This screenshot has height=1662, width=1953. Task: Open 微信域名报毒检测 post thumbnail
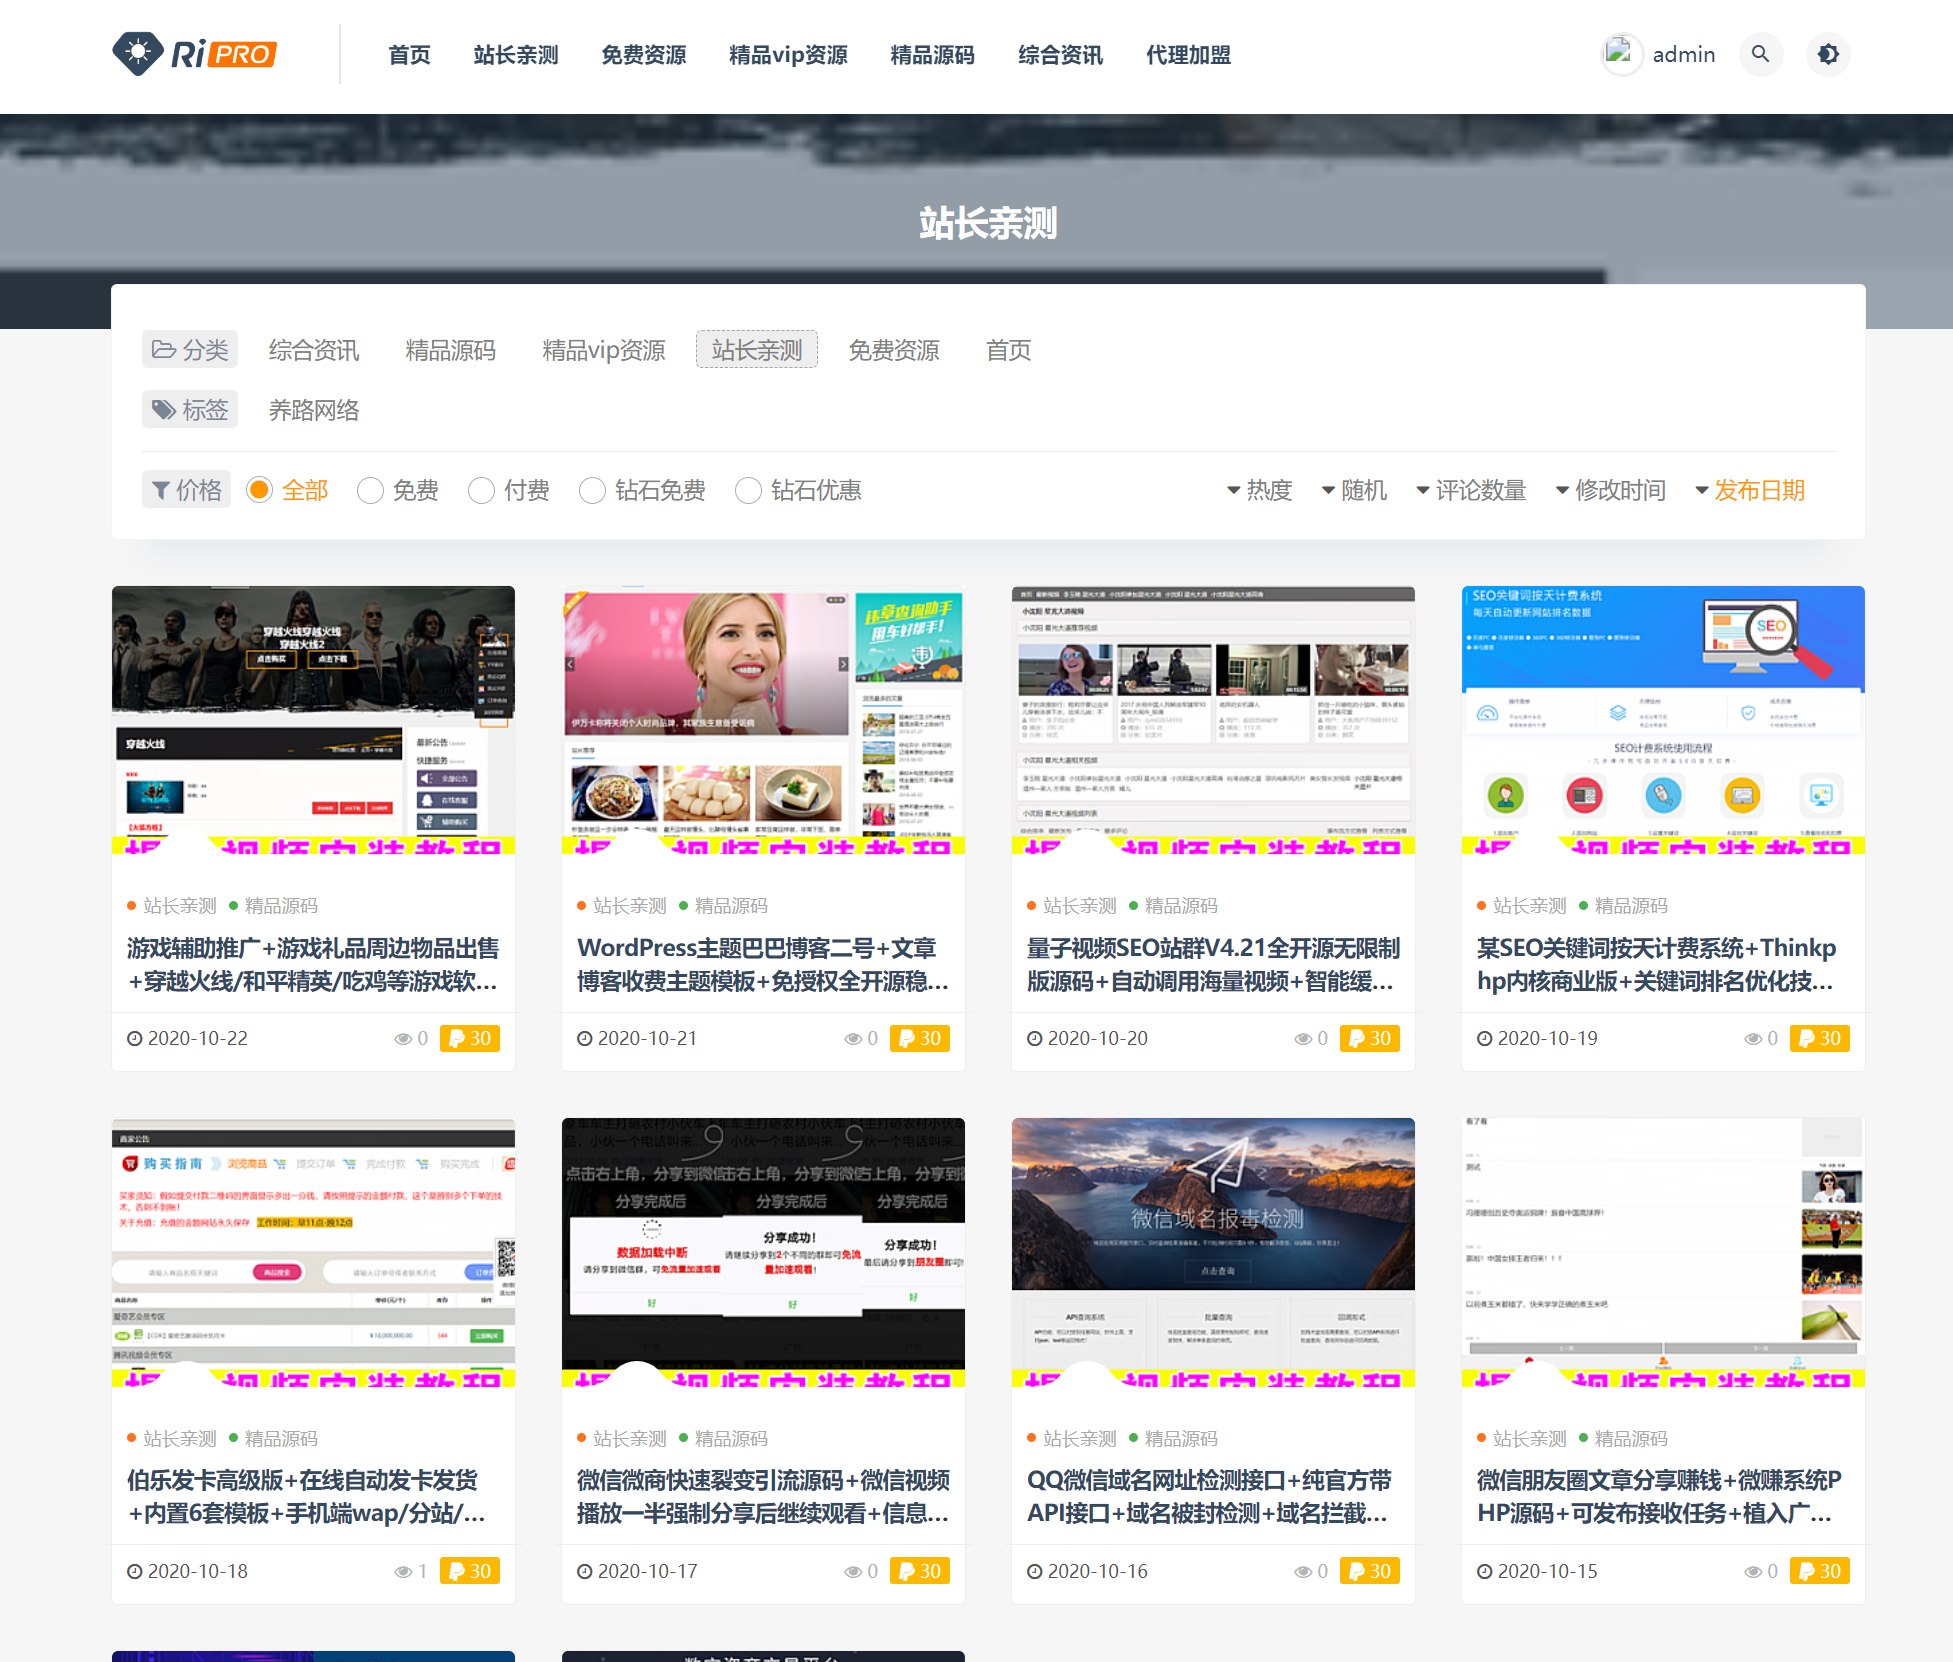1213,1252
